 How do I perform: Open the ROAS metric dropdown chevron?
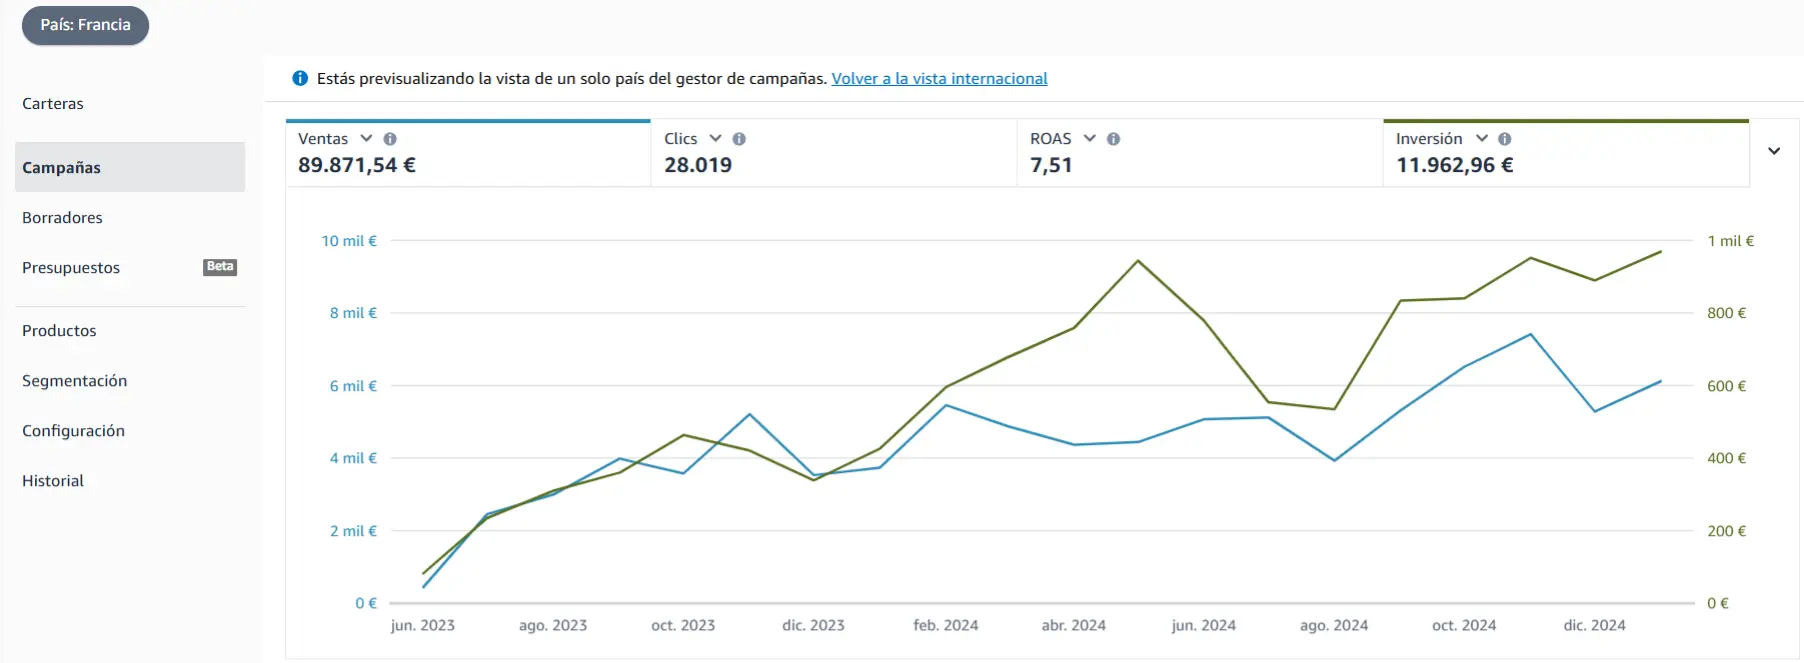click(1089, 138)
